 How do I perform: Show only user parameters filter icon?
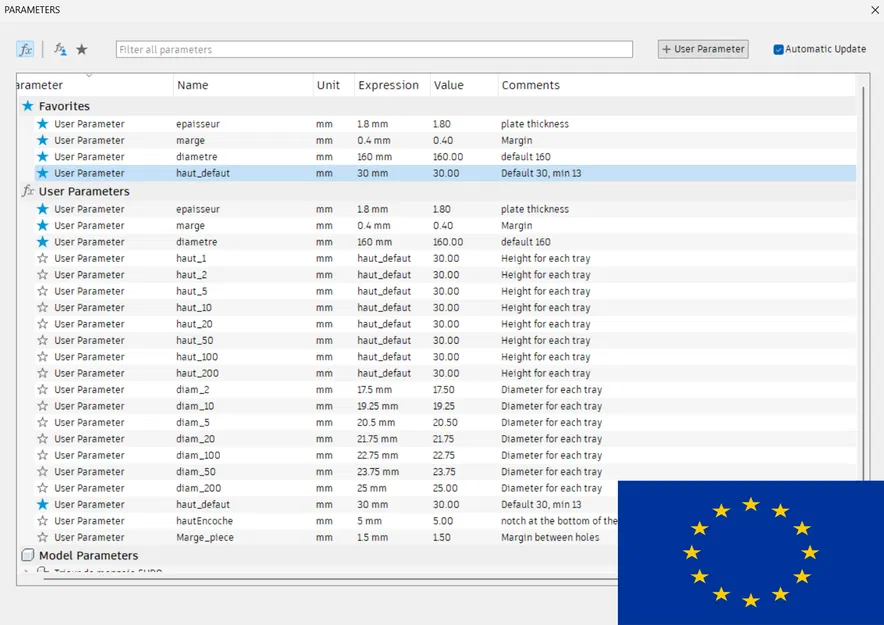coord(60,50)
